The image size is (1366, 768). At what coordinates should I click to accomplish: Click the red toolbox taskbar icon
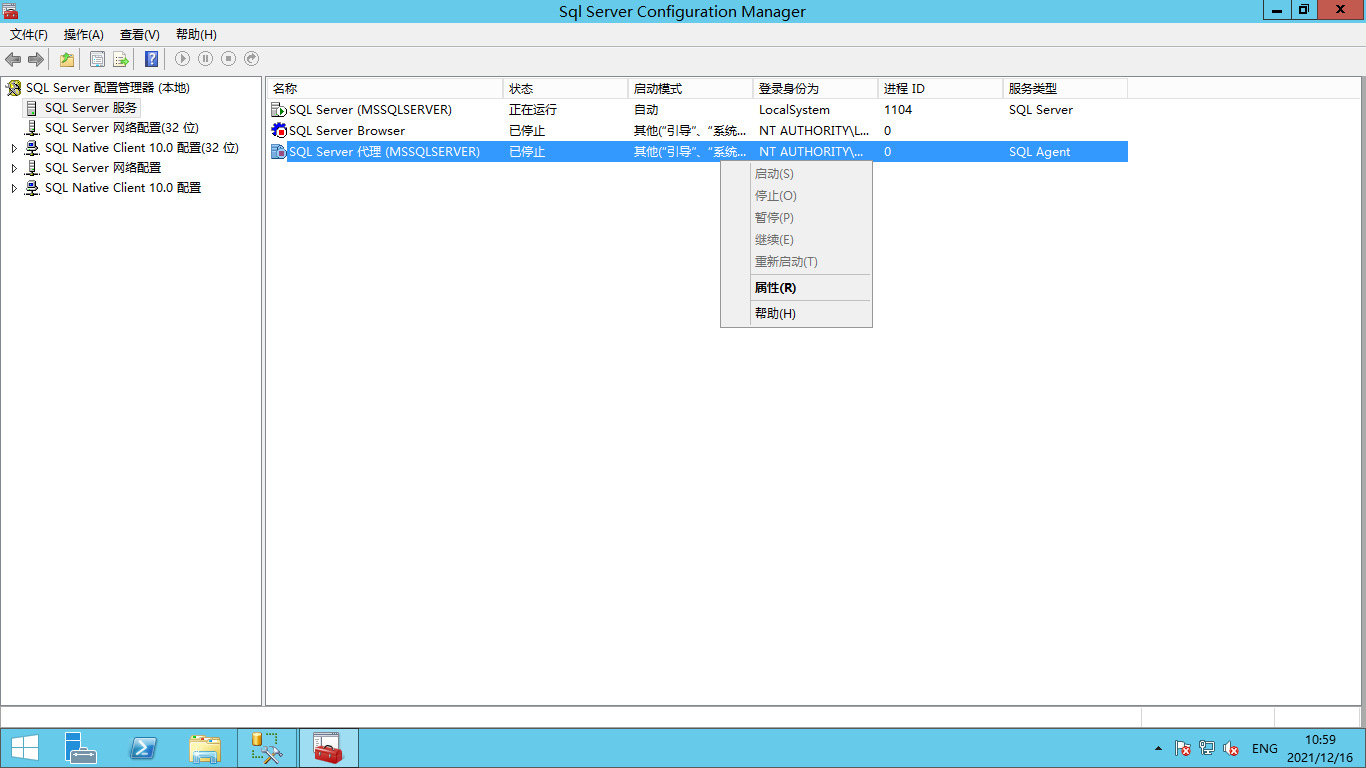coord(328,748)
